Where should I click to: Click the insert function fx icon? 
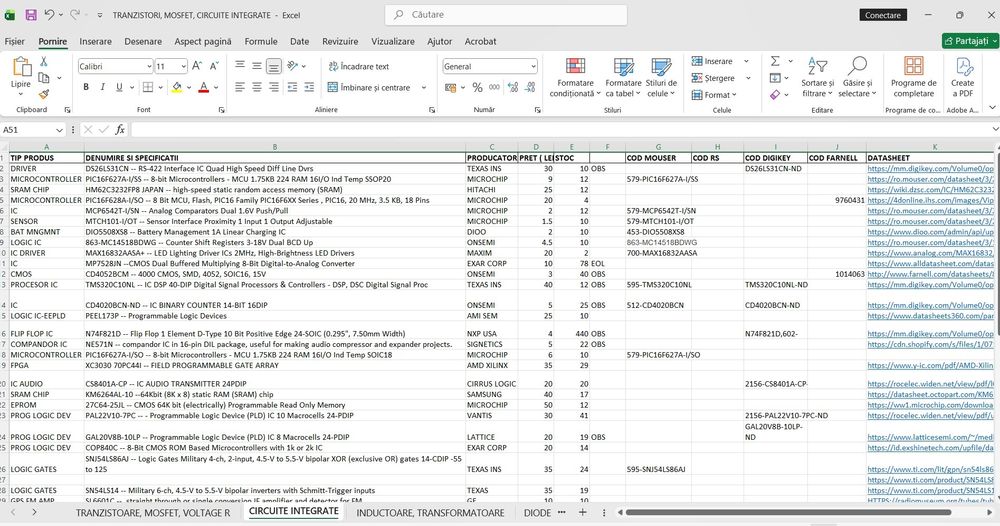(x=120, y=129)
